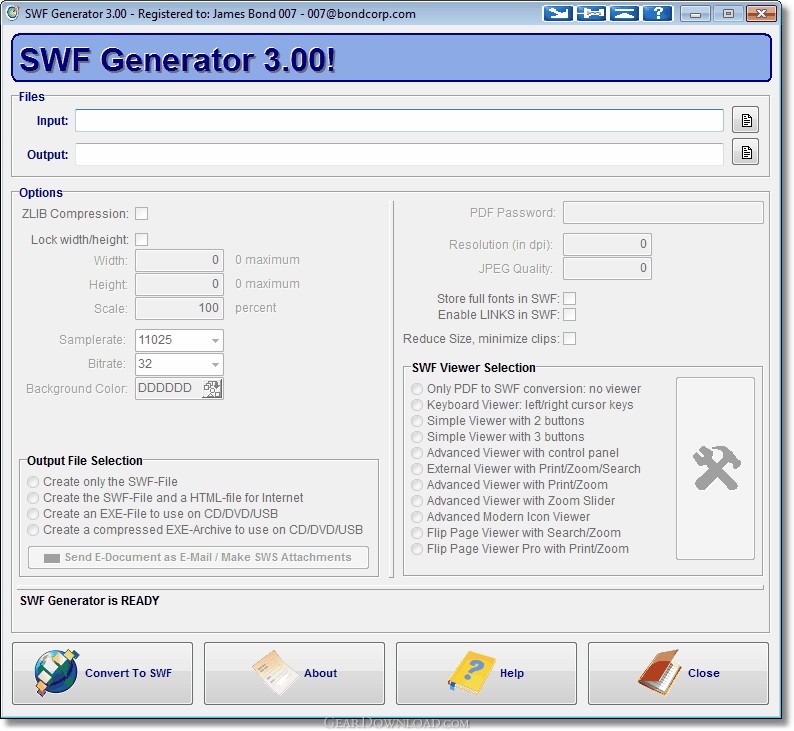Click the Output file path field
This screenshot has height=731, width=794.
point(400,154)
